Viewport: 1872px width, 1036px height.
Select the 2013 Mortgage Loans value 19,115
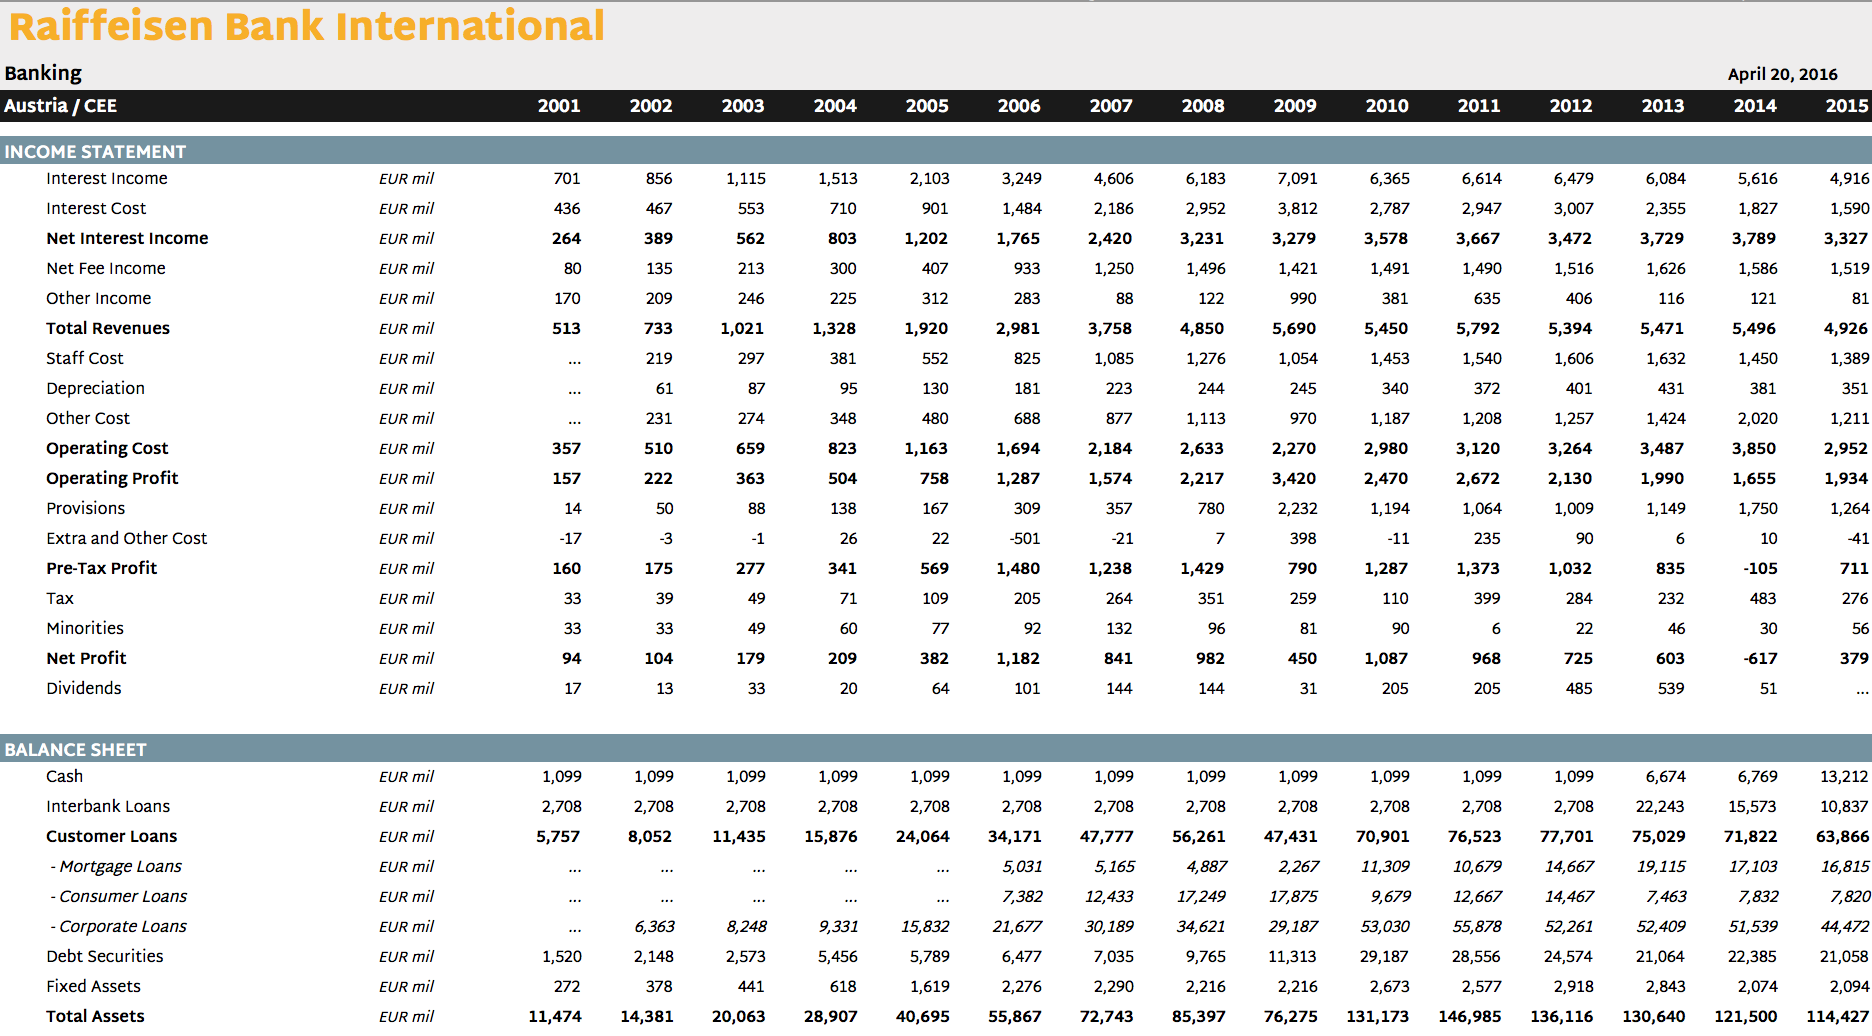1660,866
